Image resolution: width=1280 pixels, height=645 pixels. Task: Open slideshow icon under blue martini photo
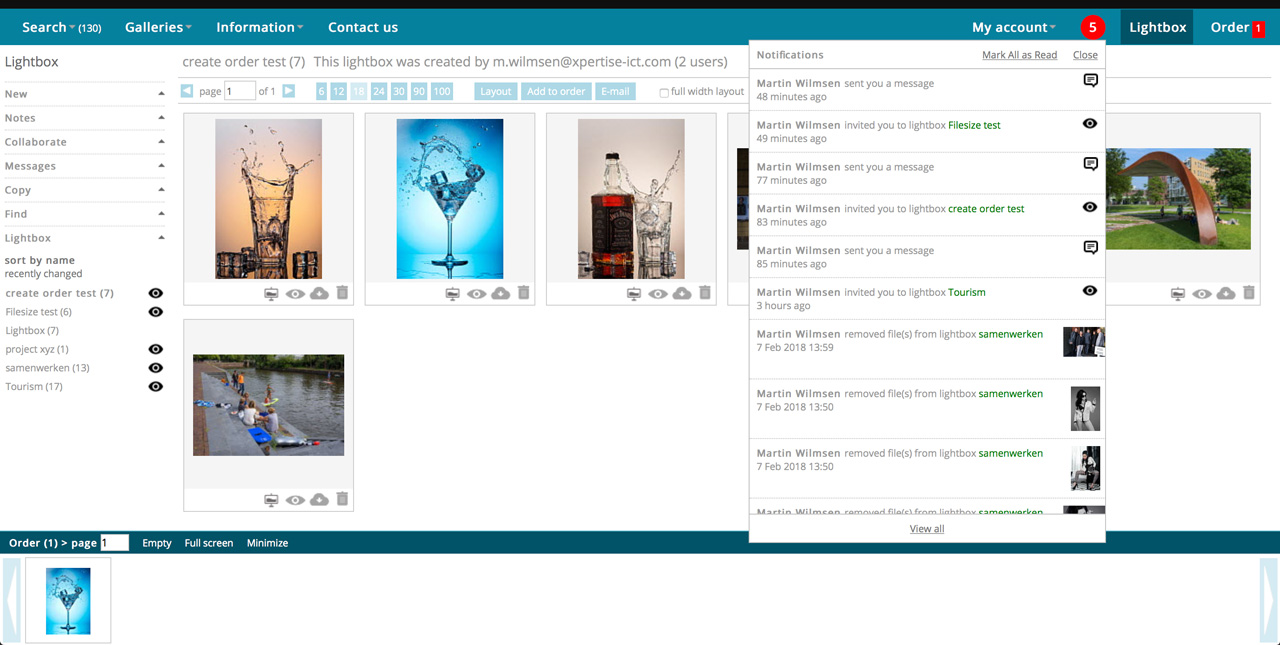coord(452,294)
